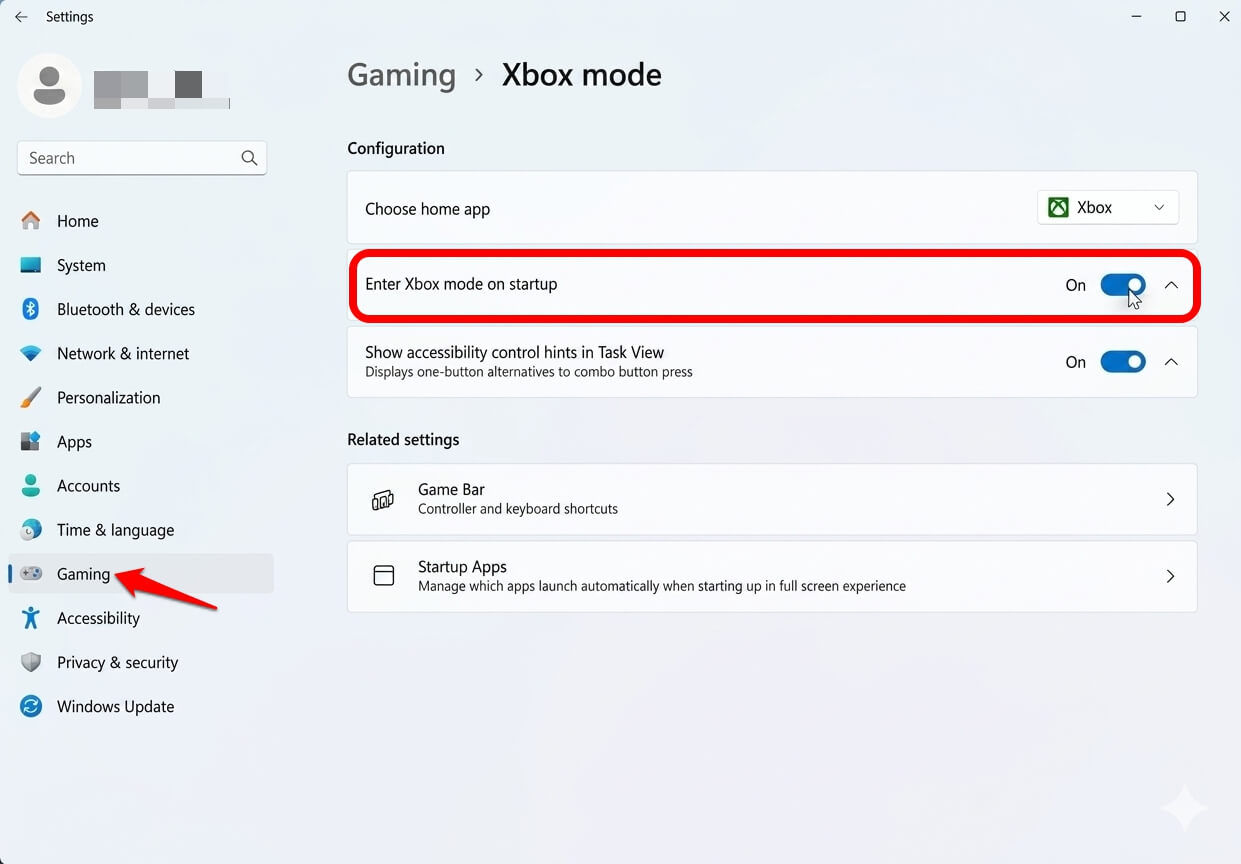Screen dimensions: 1241x864
Task: Open Accessibility settings
Action: pyautogui.click(x=141, y=618)
